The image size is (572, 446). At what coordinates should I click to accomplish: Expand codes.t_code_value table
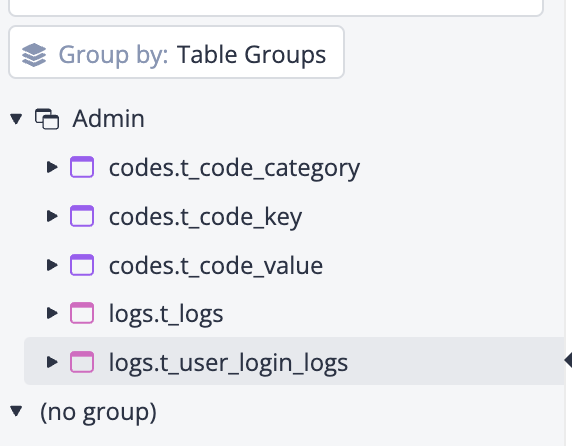pyautogui.click(x=53, y=265)
